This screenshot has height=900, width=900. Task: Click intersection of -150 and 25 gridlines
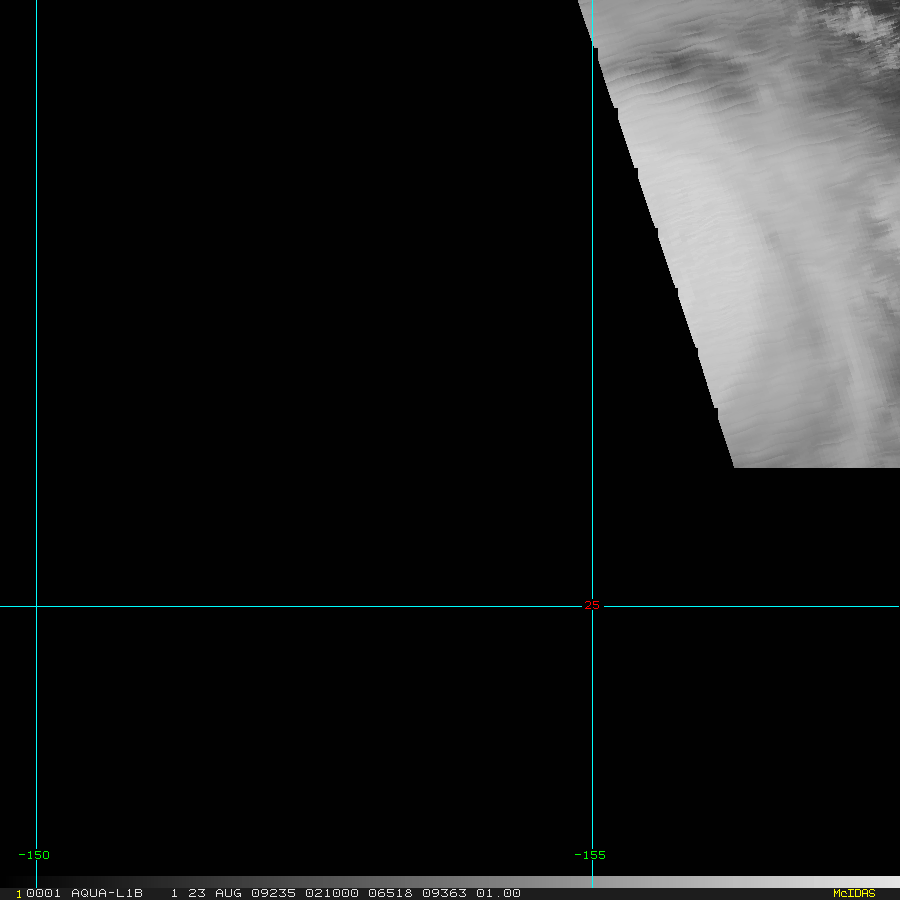point(36,606)
